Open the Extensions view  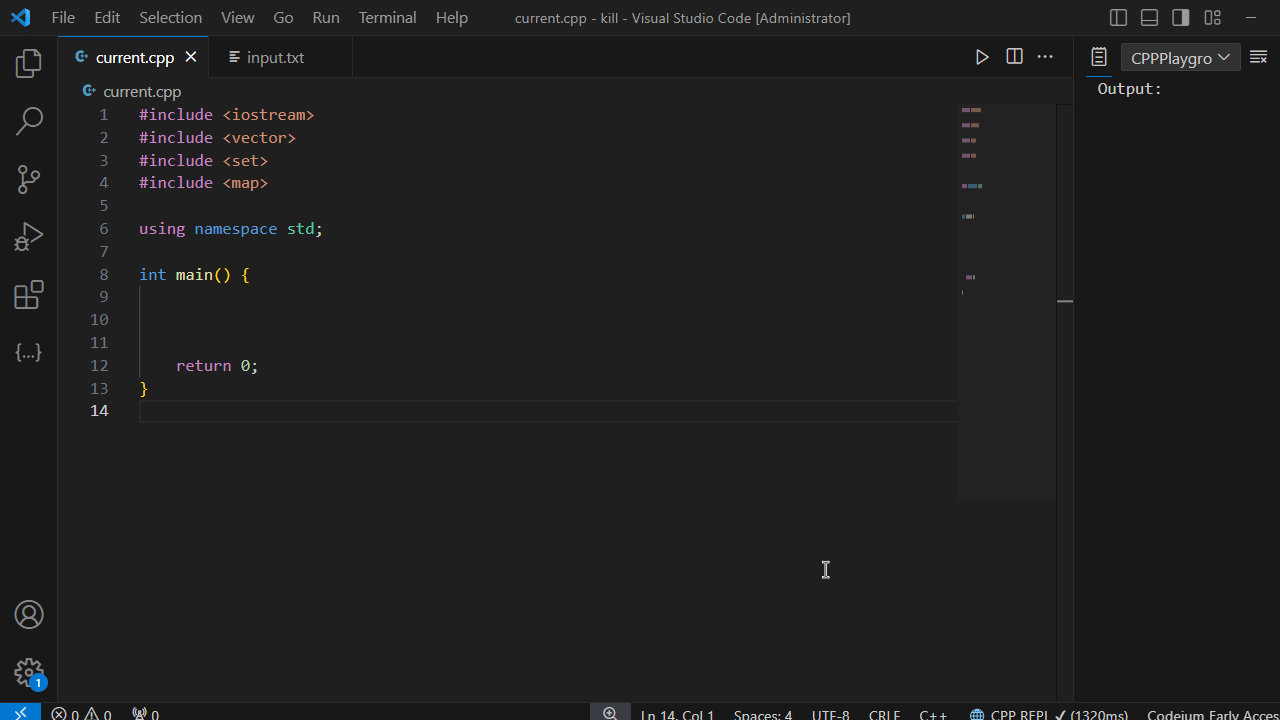point(29,295)
